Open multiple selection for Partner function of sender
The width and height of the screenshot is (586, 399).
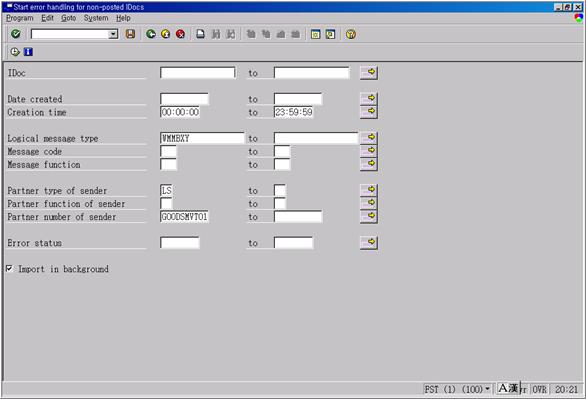point(369,203)
